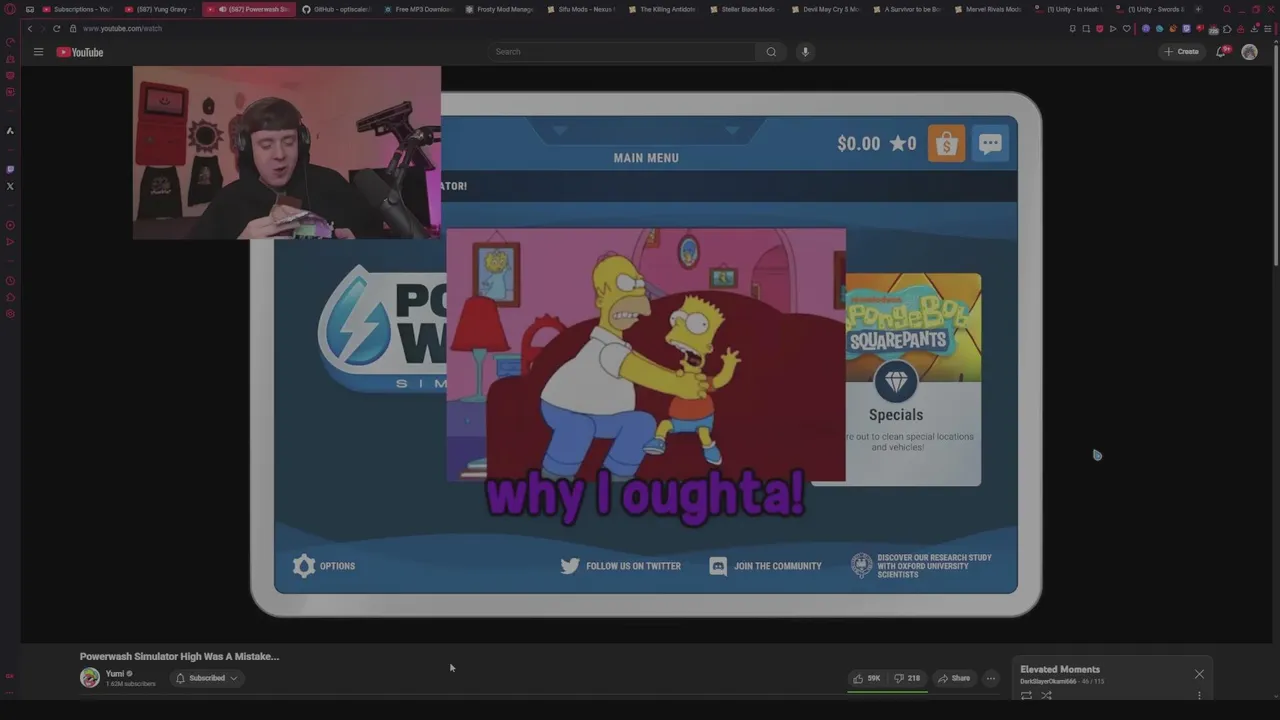Close the Elevated Moments playlist panel

click(x=1199, y=674)
